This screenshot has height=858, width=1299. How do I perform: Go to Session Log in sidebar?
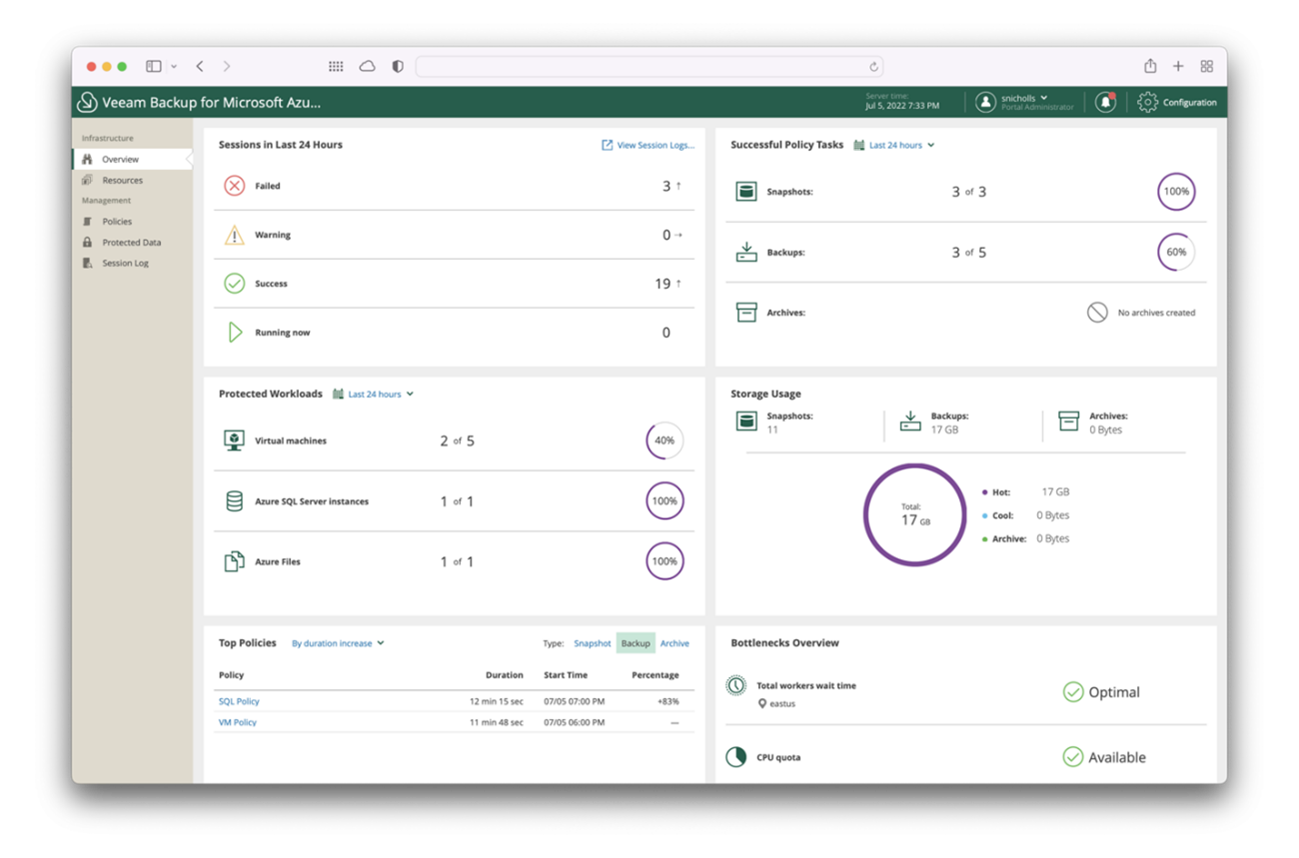(x=125, y=263)
